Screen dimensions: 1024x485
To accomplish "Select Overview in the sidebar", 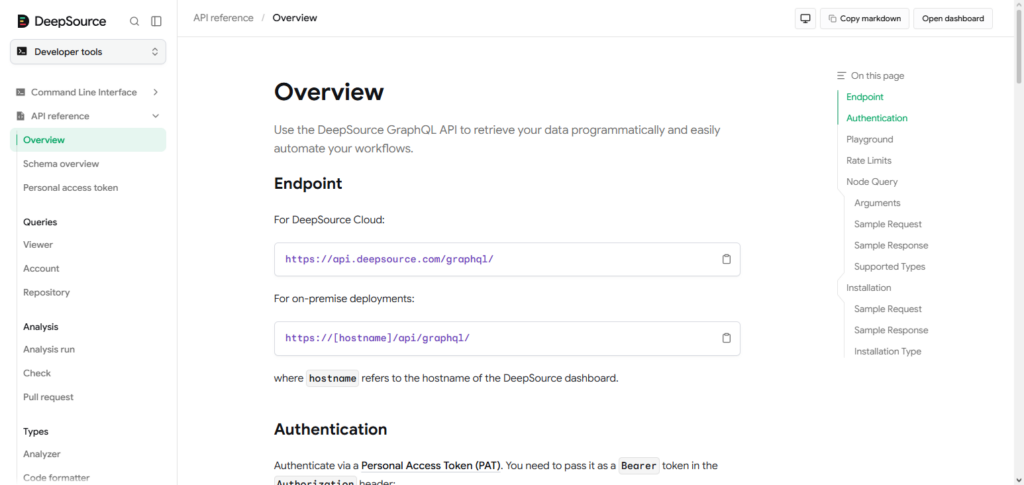I will (x=88, y=140).
